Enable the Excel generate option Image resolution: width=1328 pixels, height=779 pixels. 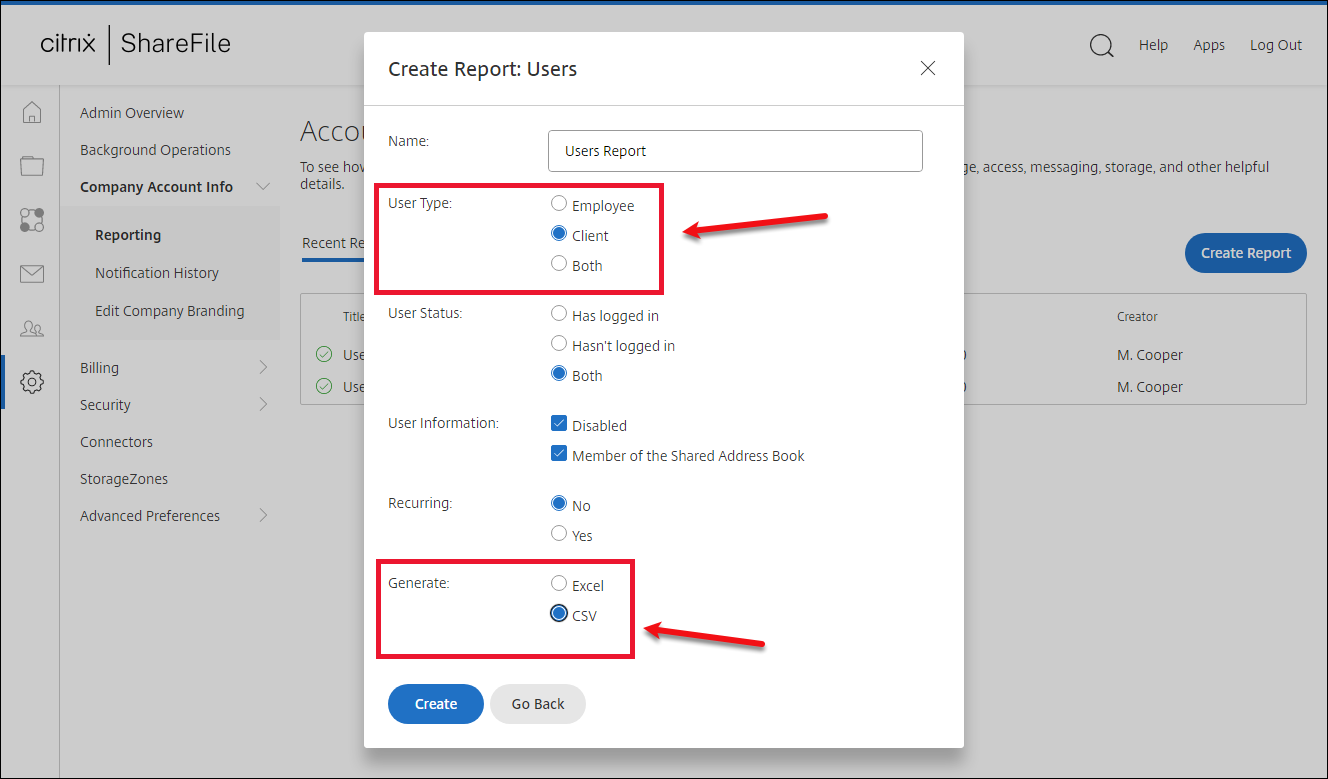pyautogui.click(x=559, y=584)
